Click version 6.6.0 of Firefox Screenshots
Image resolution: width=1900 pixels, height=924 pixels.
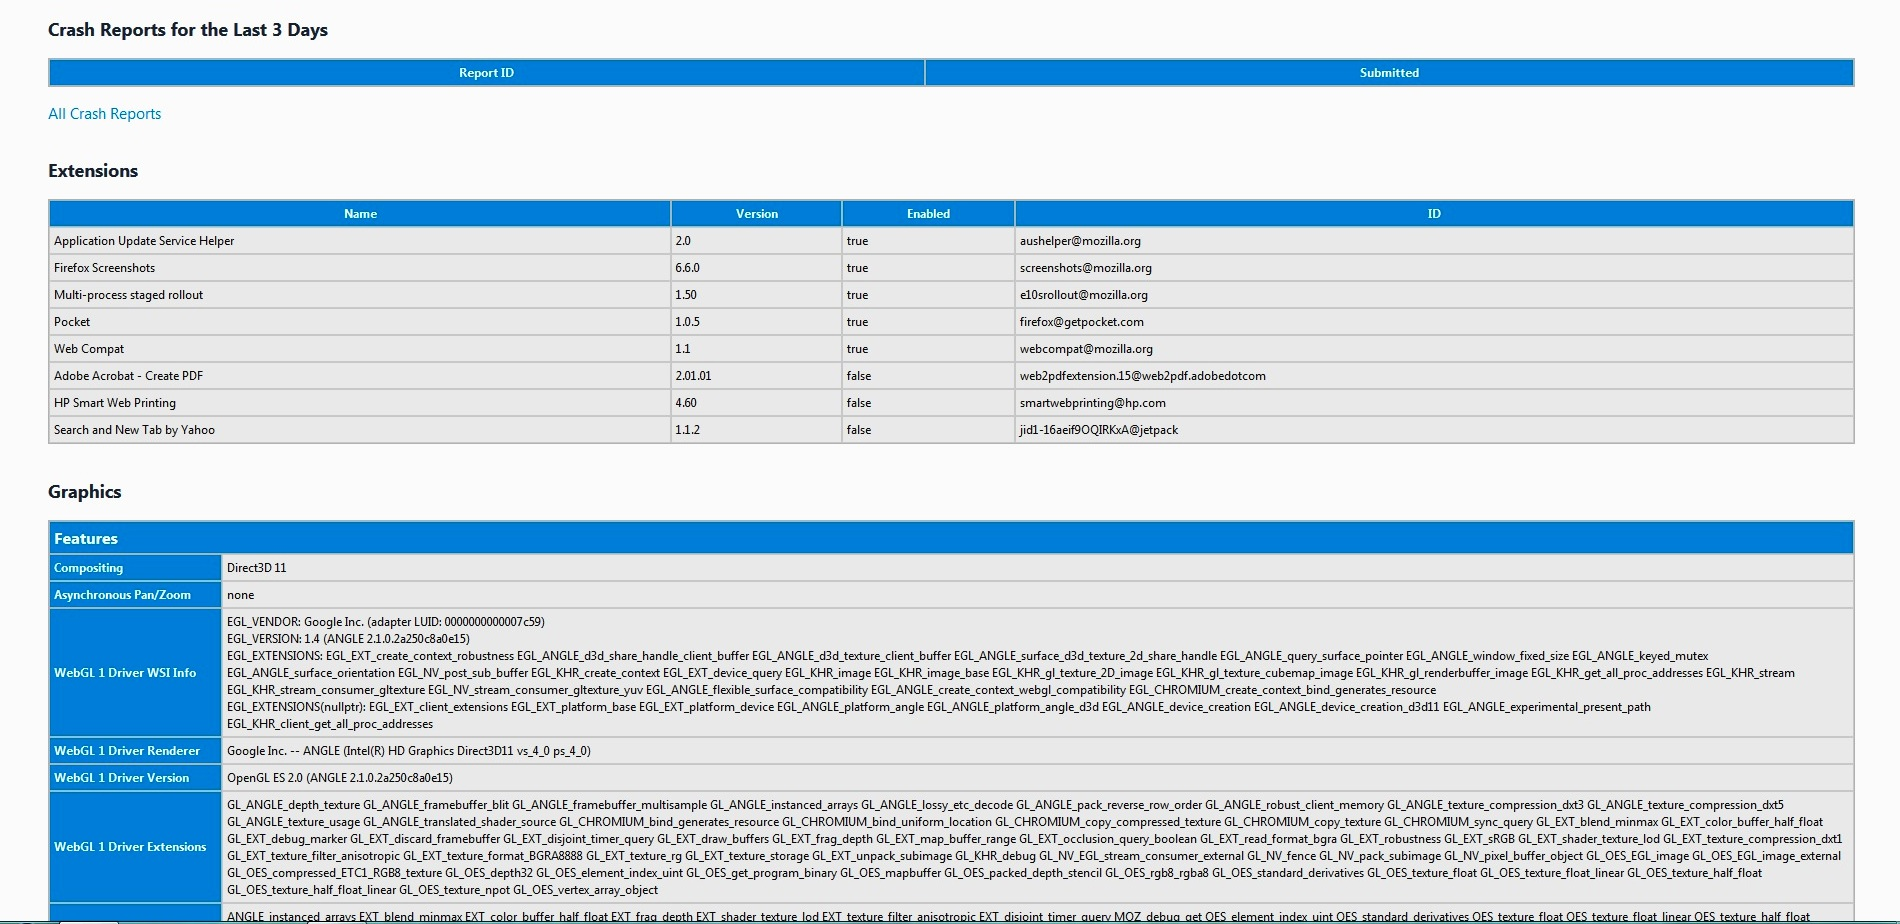687,268
